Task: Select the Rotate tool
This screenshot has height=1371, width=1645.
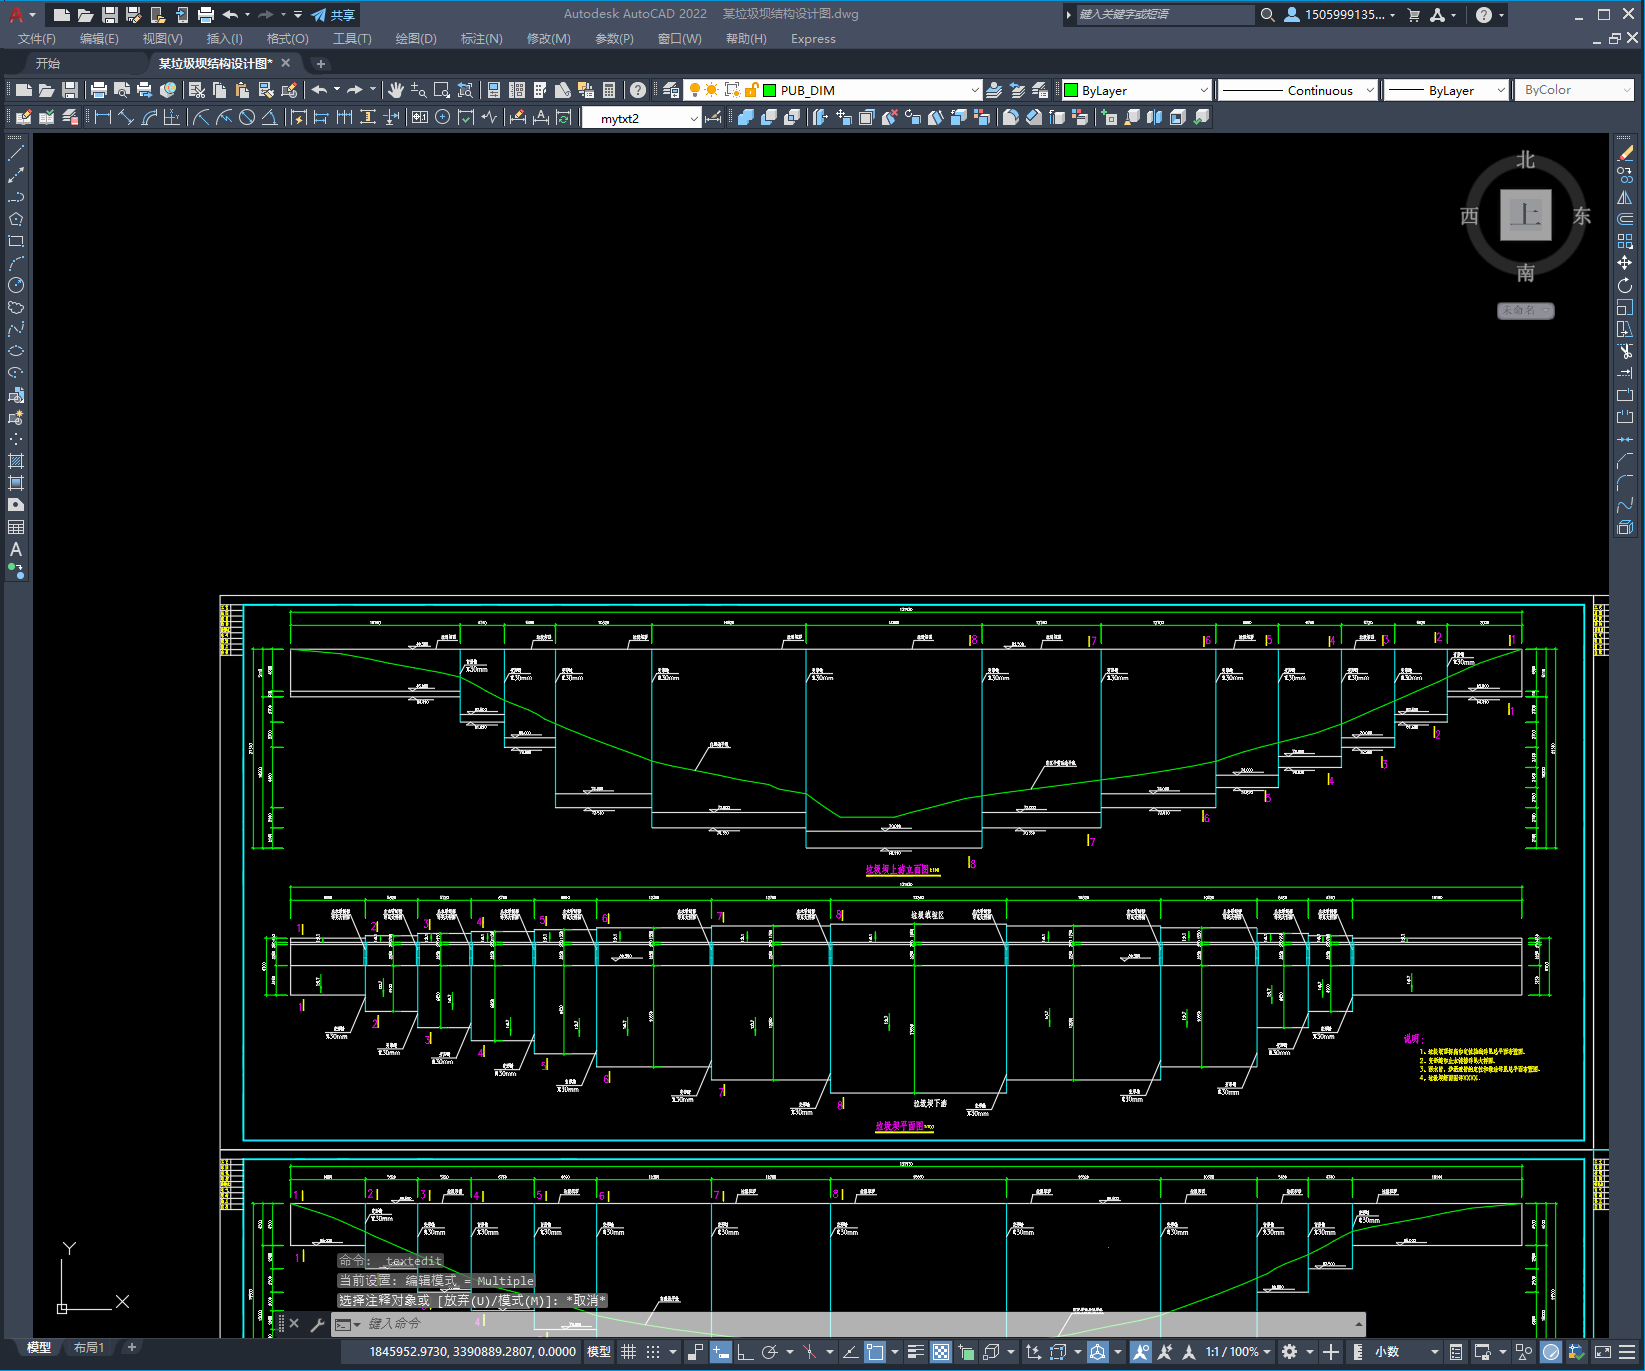Action: tap(1625, 285)
